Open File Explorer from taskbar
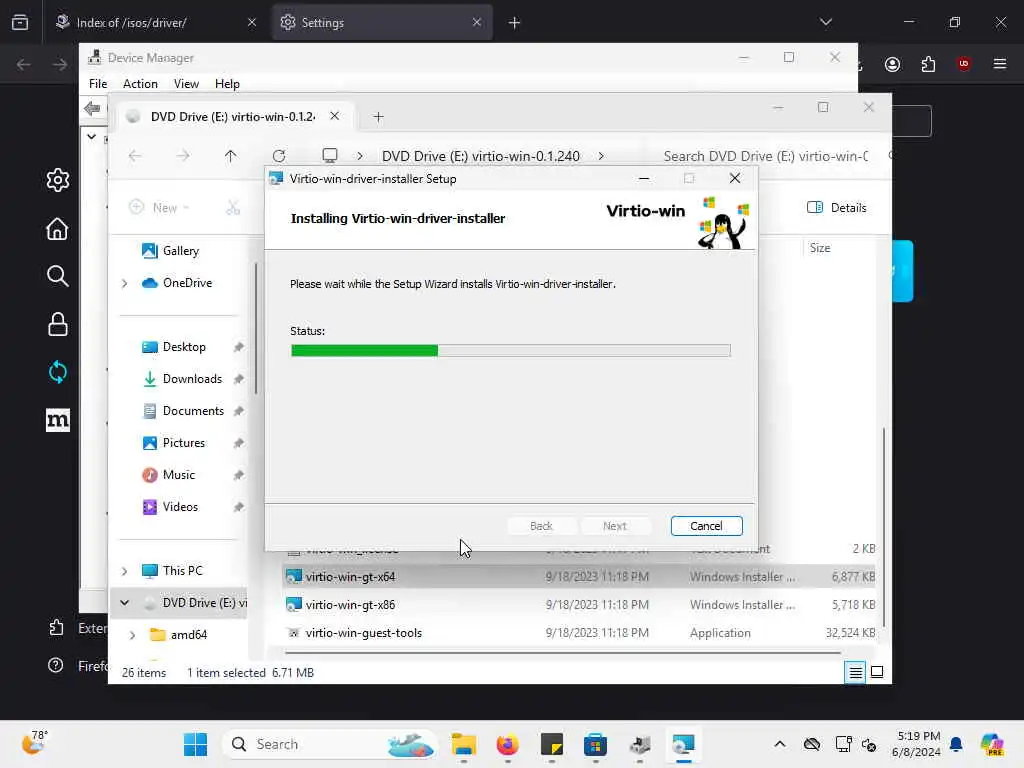This screenshot has height=768, width=1024. [464, 744]
